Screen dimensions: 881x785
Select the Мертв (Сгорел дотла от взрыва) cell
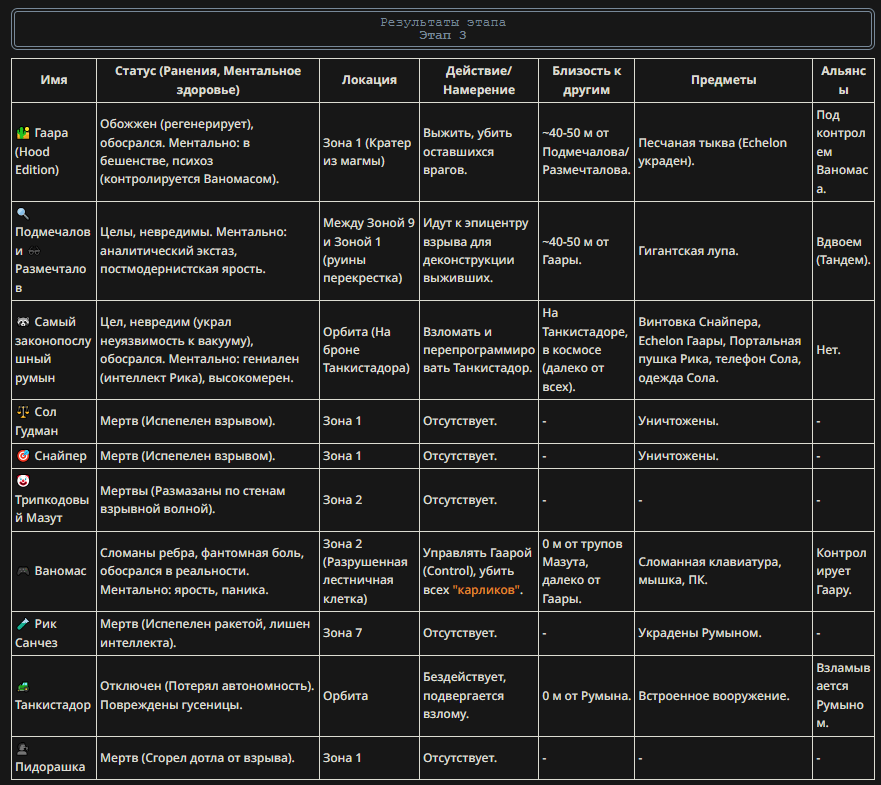208,758
